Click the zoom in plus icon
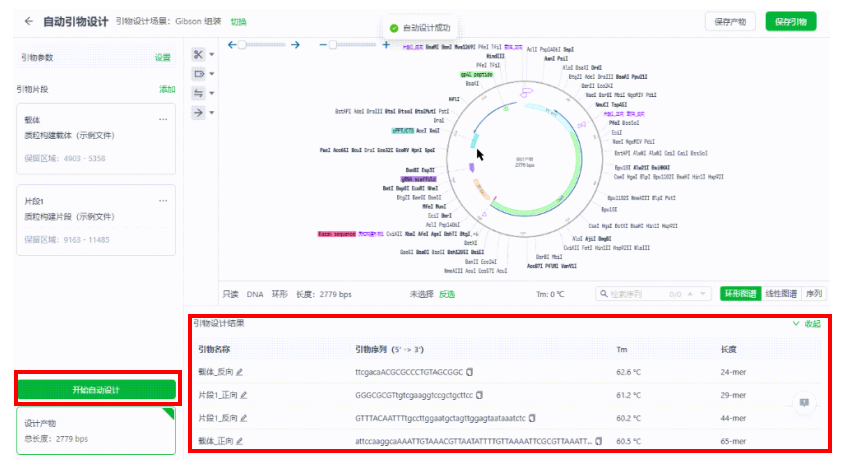This screenshot has height=460, width=847. (386, 45)
